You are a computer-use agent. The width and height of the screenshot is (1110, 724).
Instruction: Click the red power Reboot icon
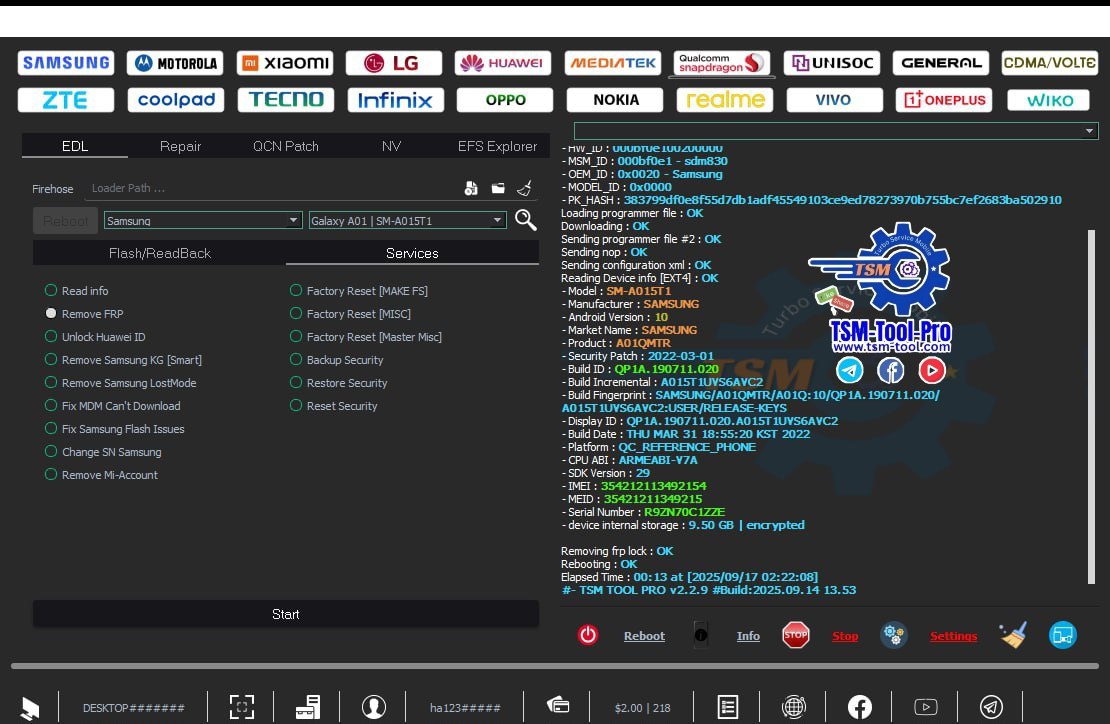coord(588,635)
